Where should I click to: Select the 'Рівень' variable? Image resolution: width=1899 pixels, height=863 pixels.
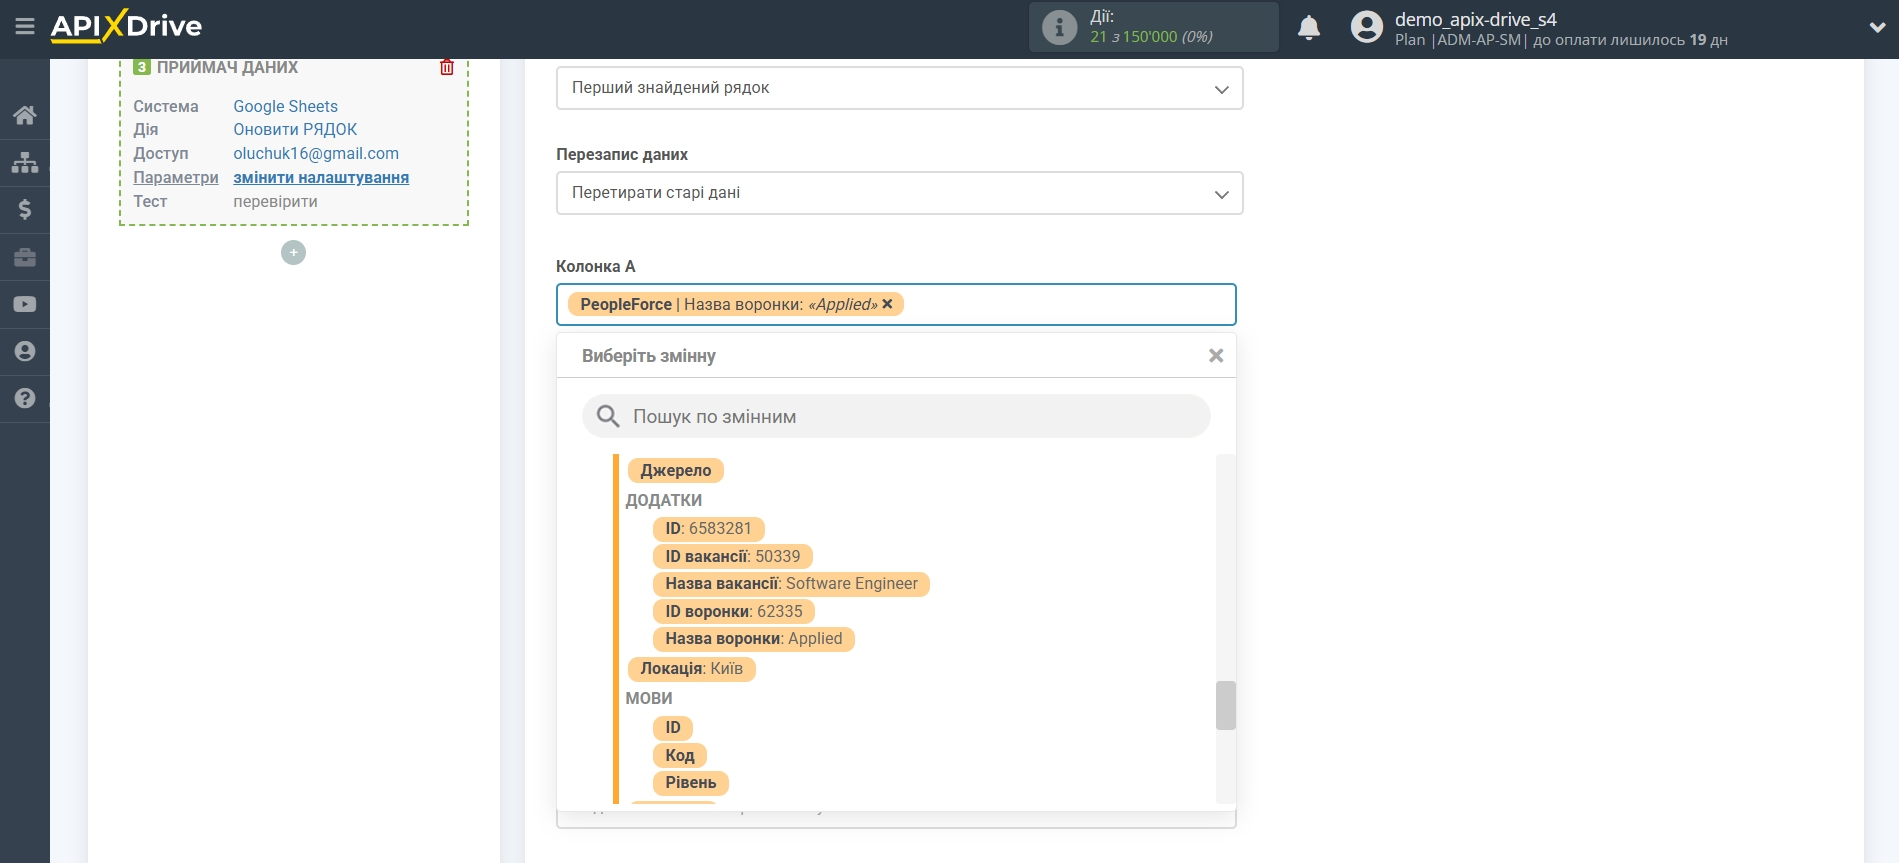(x=691, y=783)
